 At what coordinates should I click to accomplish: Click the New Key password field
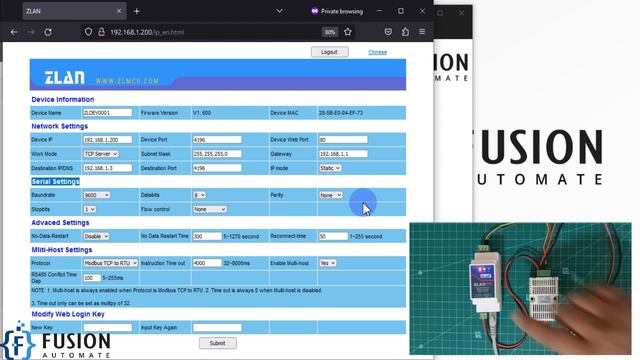107,327
